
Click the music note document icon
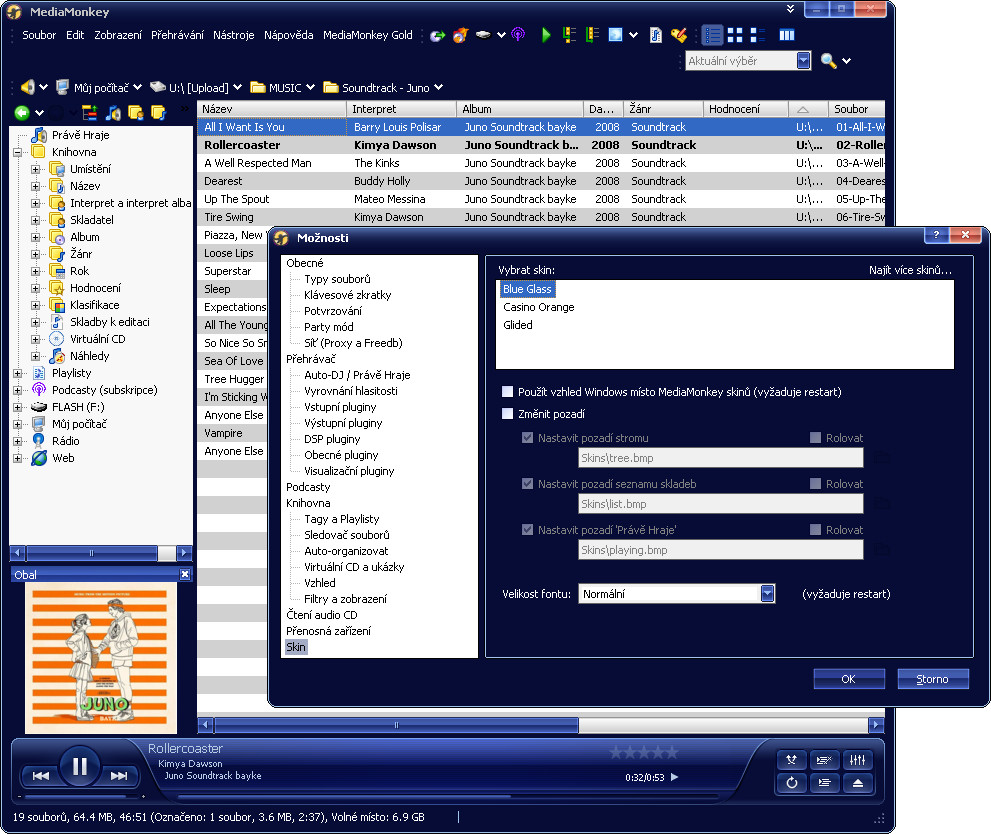pos(656,35)
